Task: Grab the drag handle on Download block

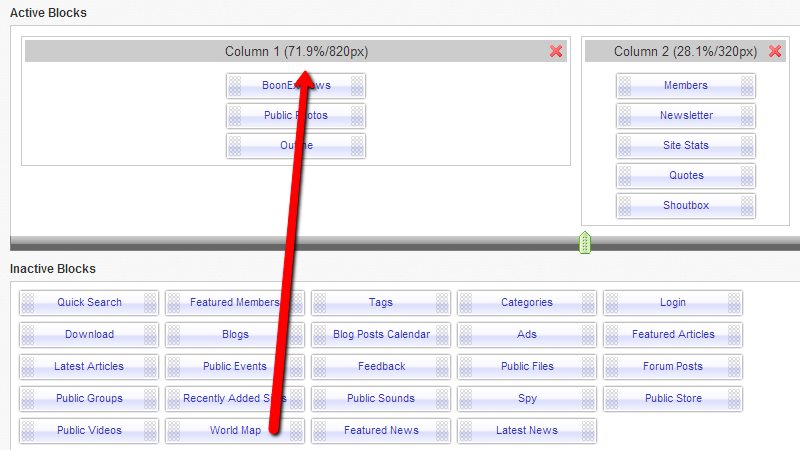Action: coord(28,335)
